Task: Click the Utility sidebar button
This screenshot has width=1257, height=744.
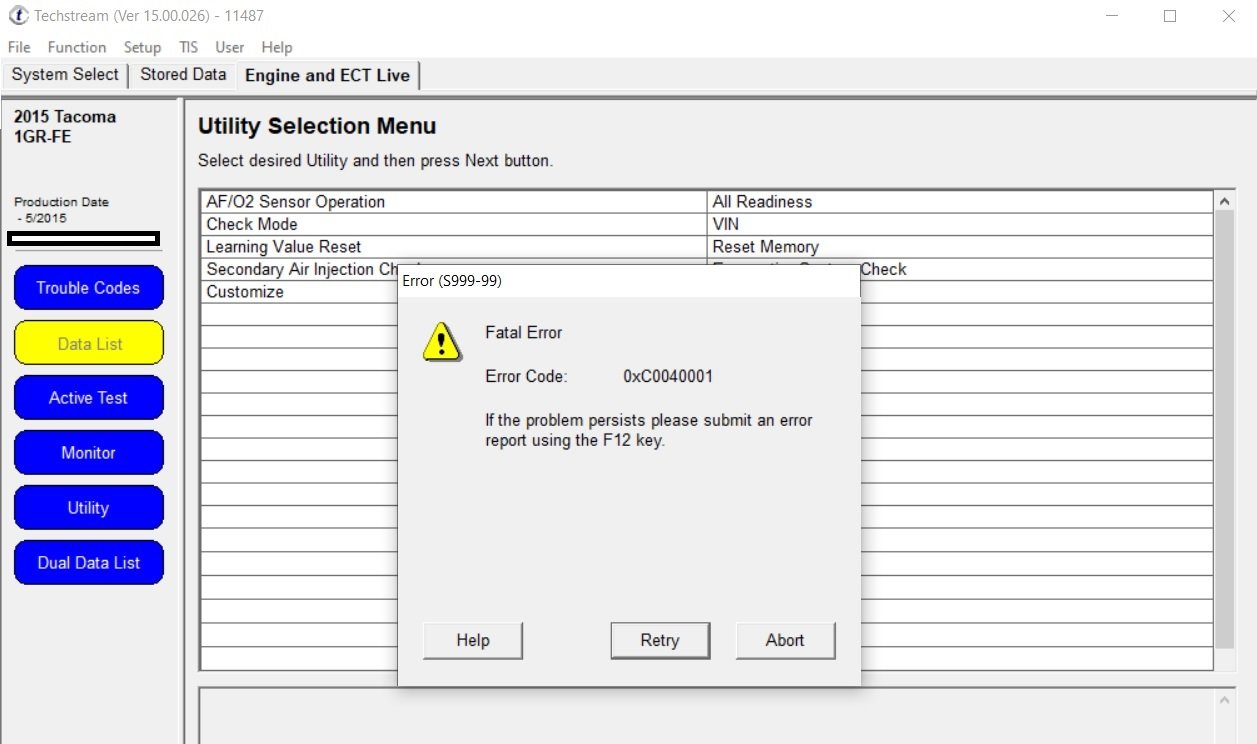Action: [x=88, y=508]
